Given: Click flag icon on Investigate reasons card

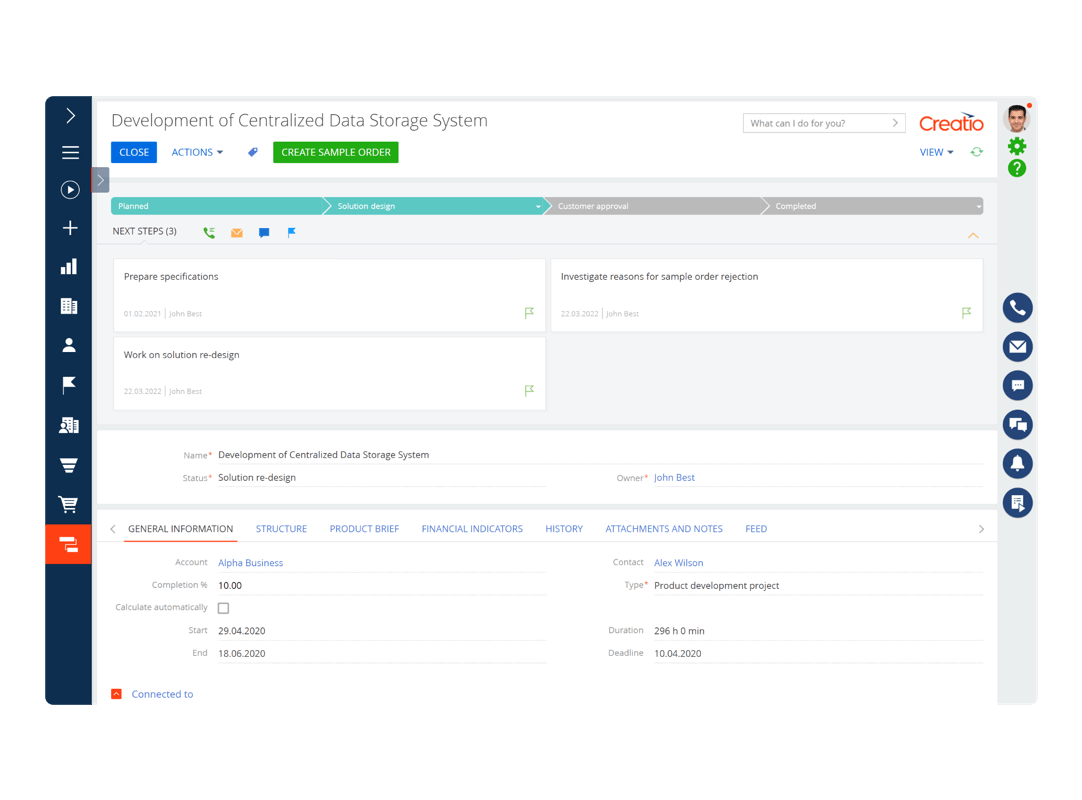Looking at the screenshot, I should [966, 313].
